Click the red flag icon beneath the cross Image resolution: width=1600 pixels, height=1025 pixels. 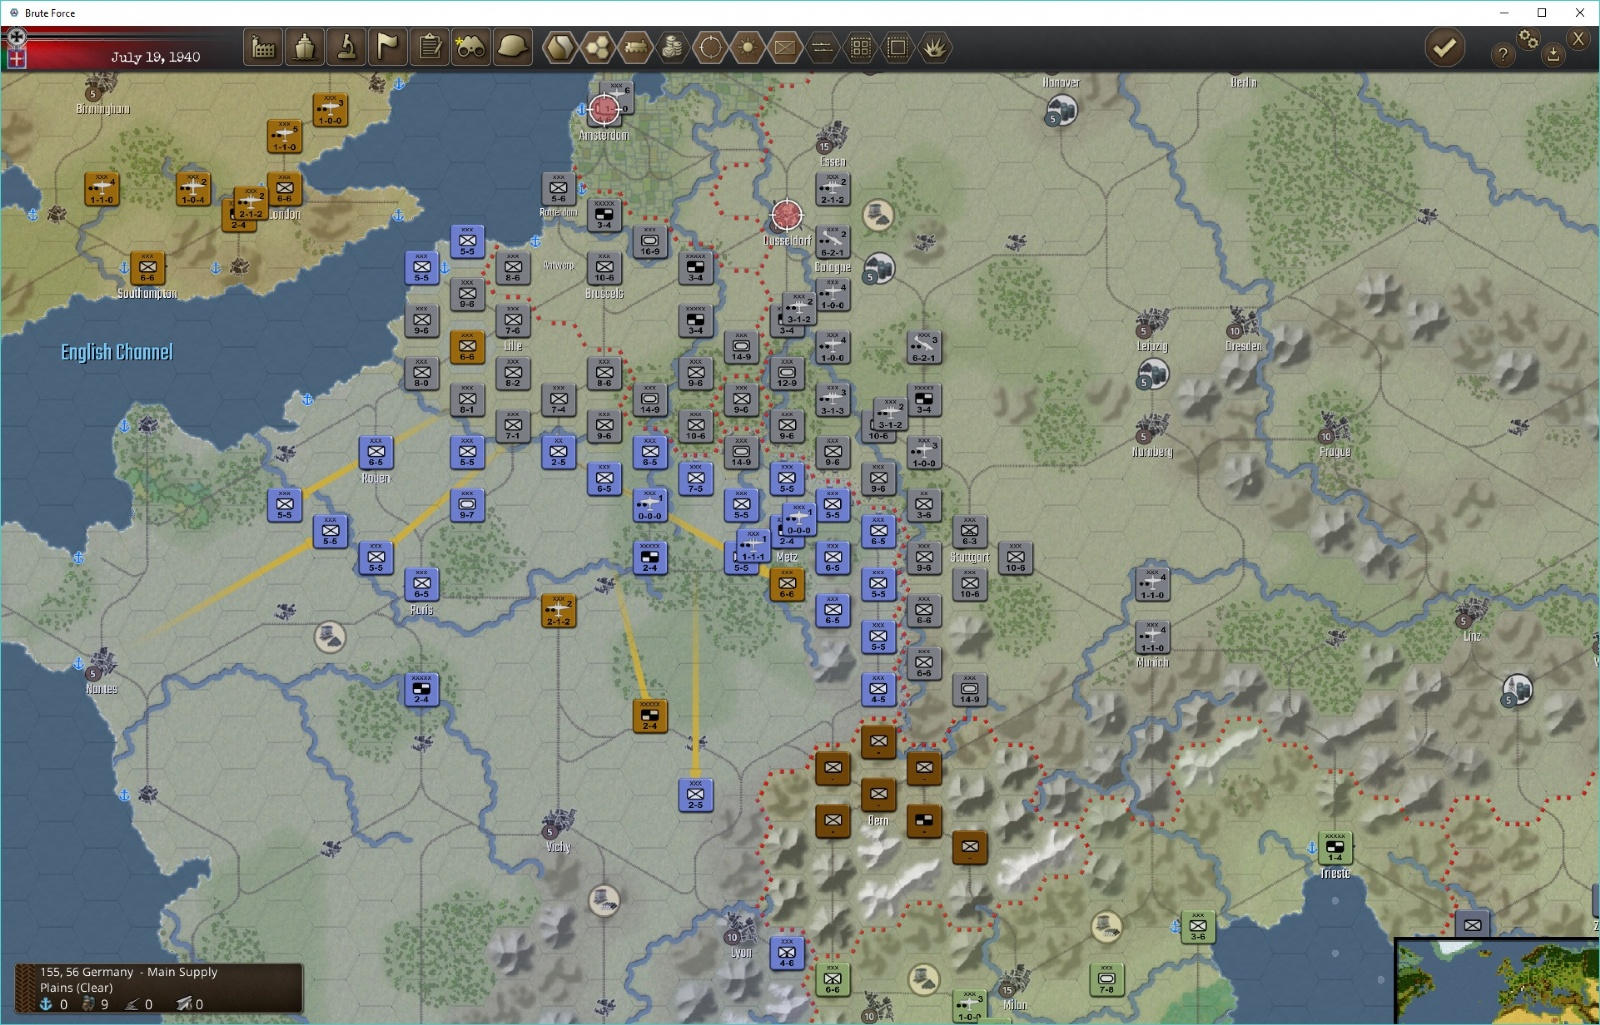click(x=16, y=58)
